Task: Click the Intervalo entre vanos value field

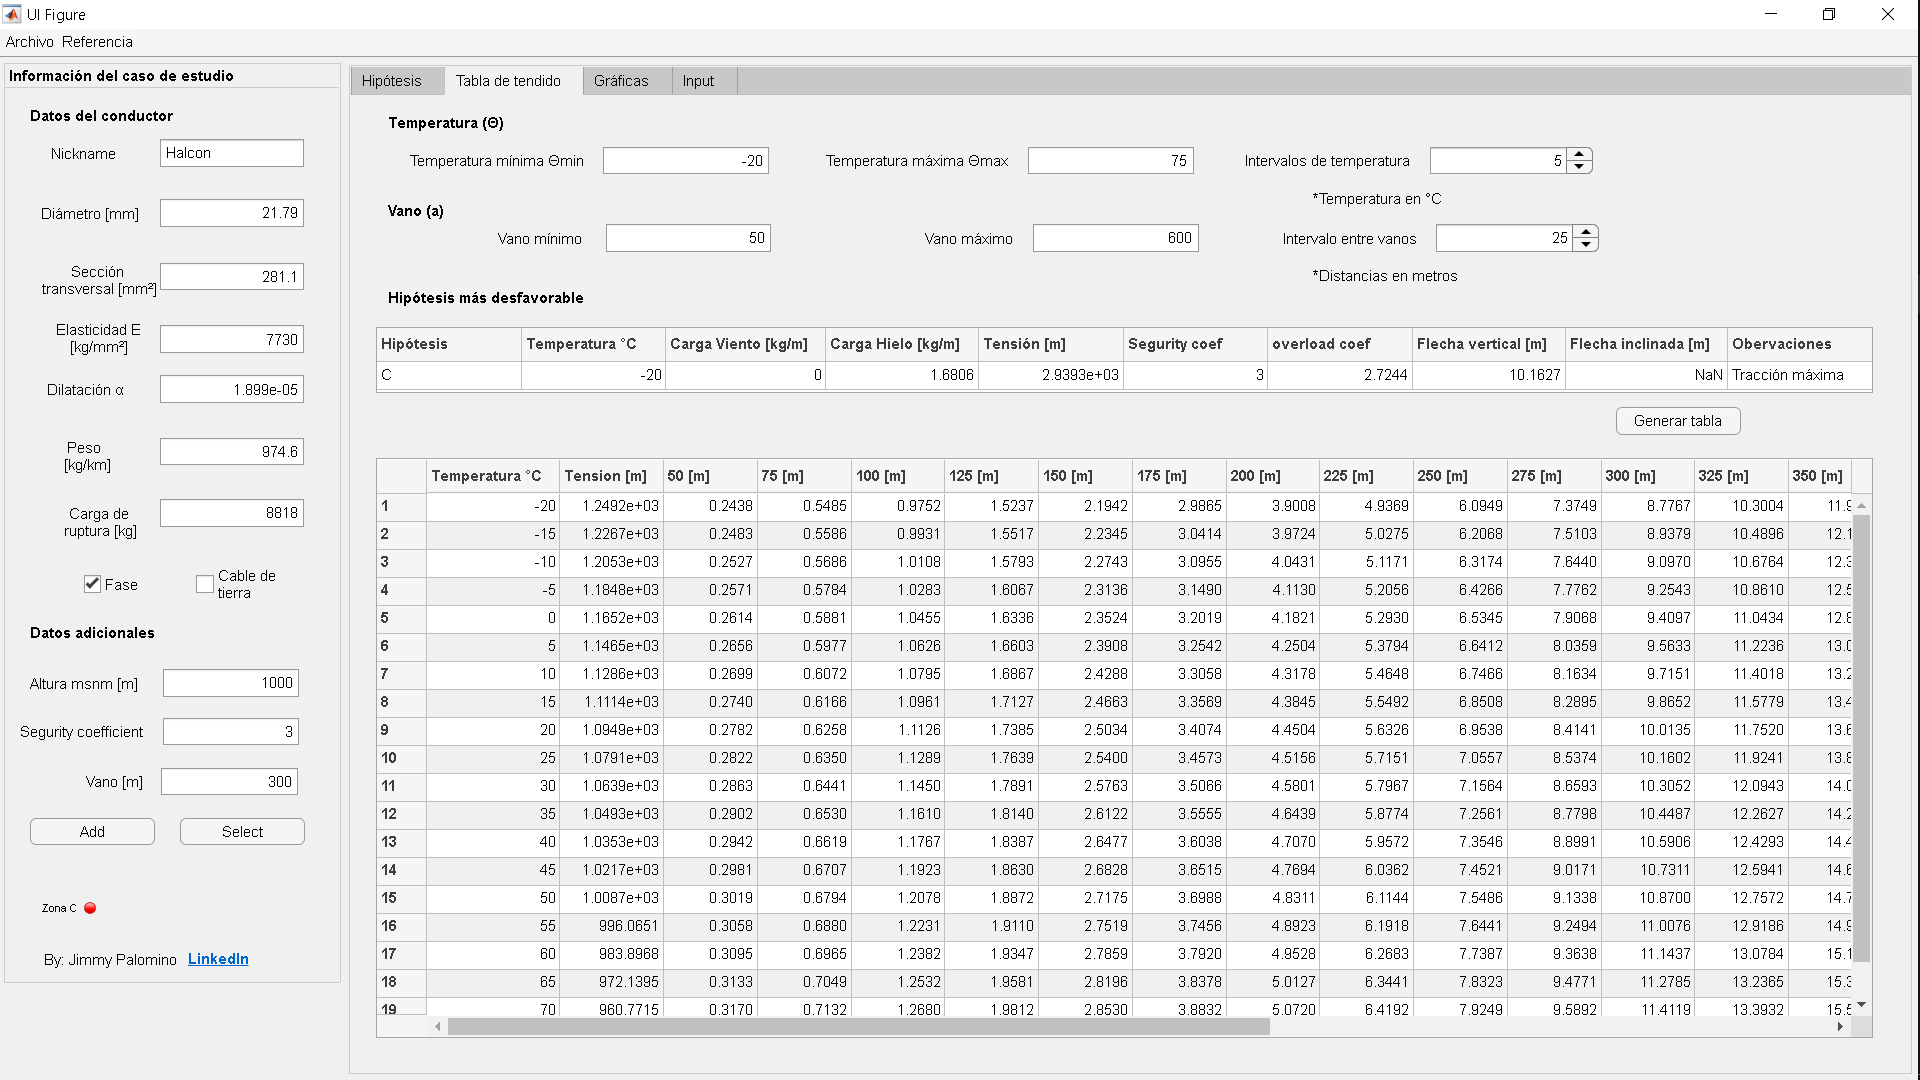Action: (x=1504, y=238)
